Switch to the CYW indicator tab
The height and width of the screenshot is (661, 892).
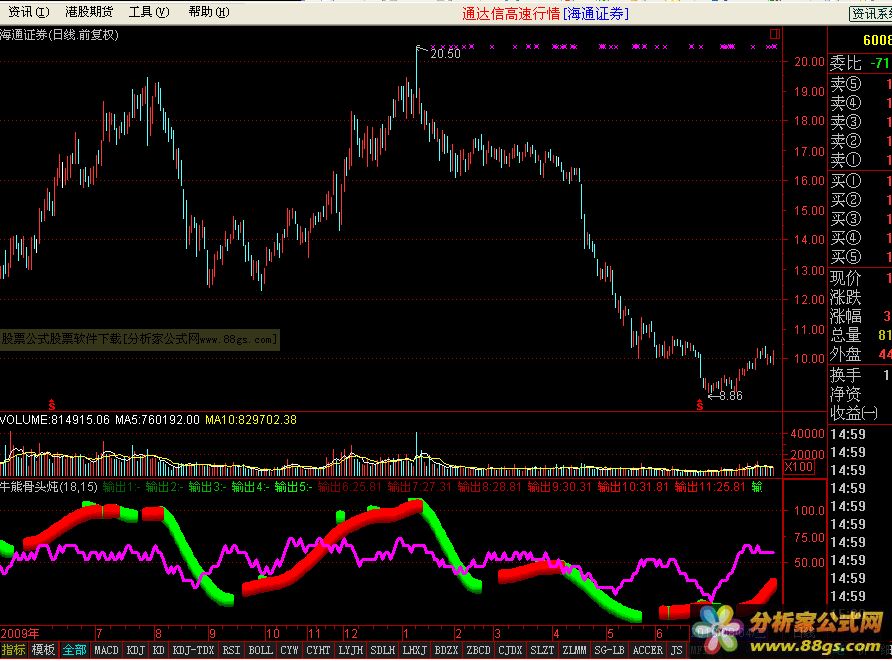(290, 650)
